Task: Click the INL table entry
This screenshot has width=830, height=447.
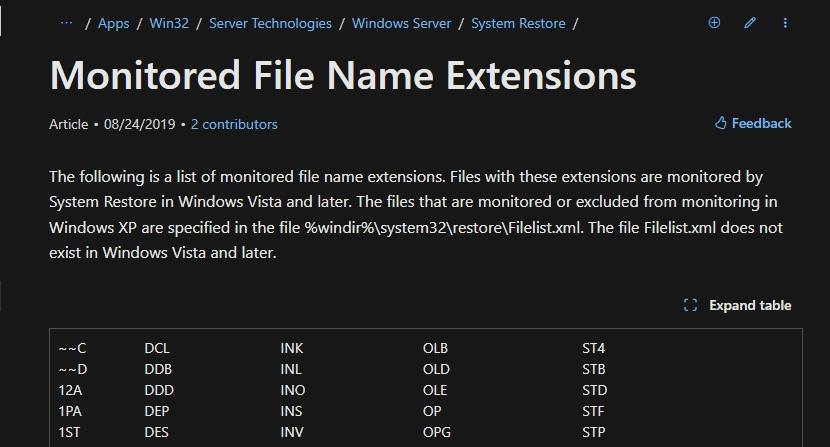Action: click(x=291, y=369)
